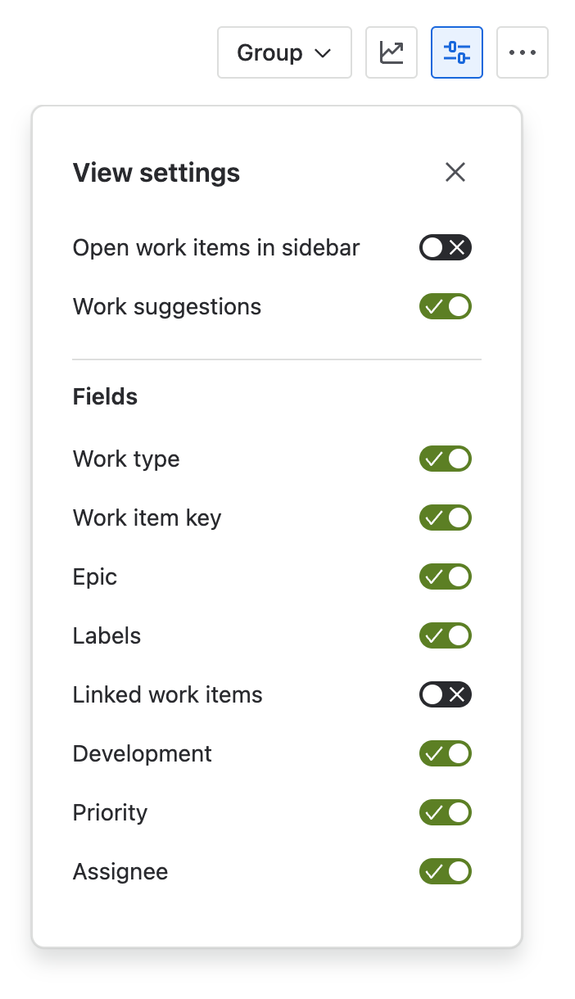Viewport: 575px width, 999px height.
Task: Turn off Work suggestions toggle
Action: (445, 306)
